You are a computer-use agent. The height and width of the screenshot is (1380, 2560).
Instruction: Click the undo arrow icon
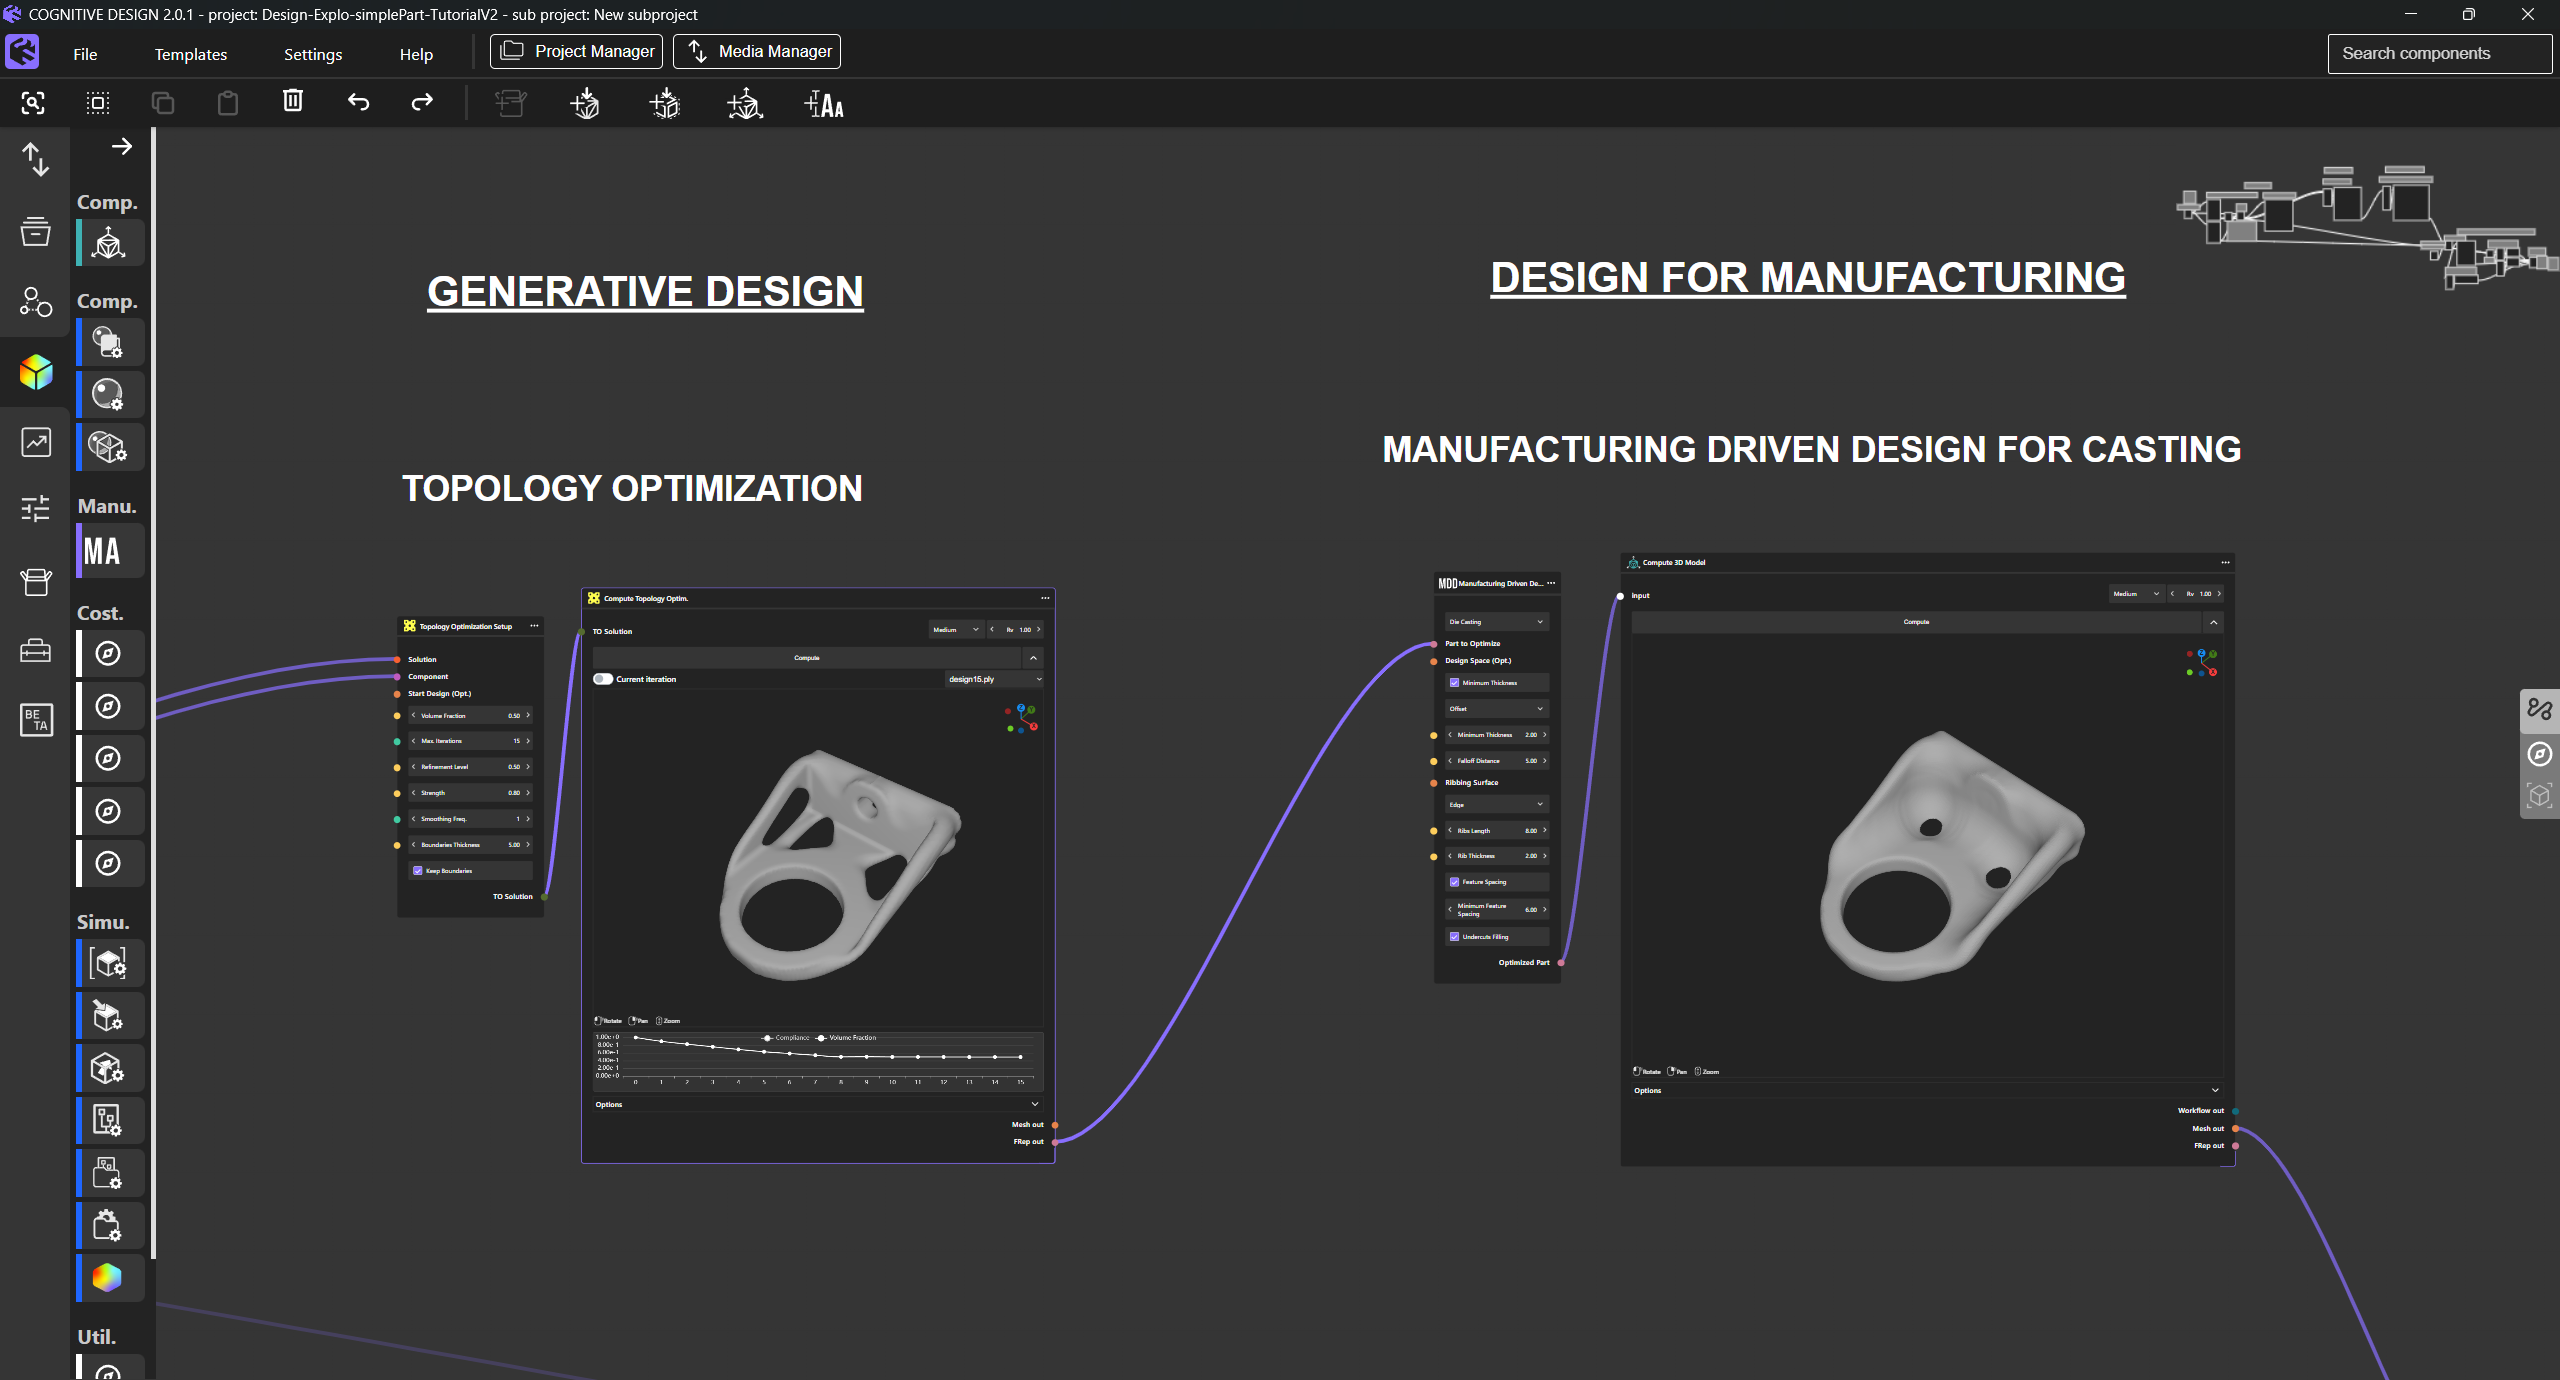(x=358, y=102)
